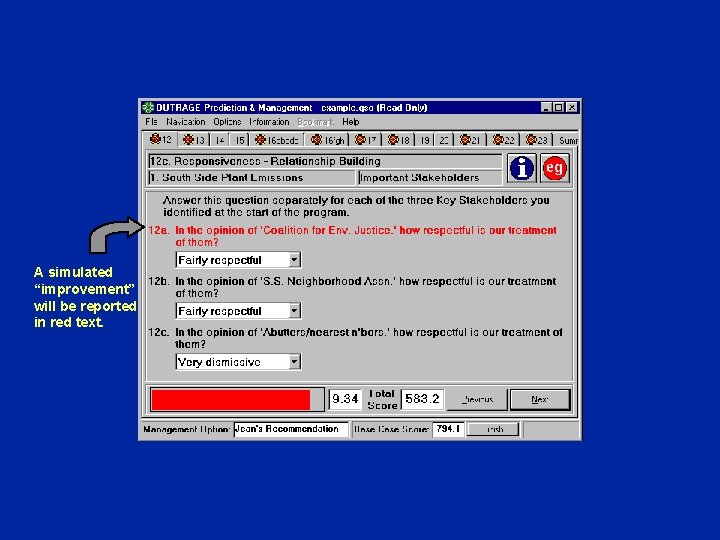Switch to the Summary tab
The width and height of the screenshot is (720, 540).
(568, 140)
